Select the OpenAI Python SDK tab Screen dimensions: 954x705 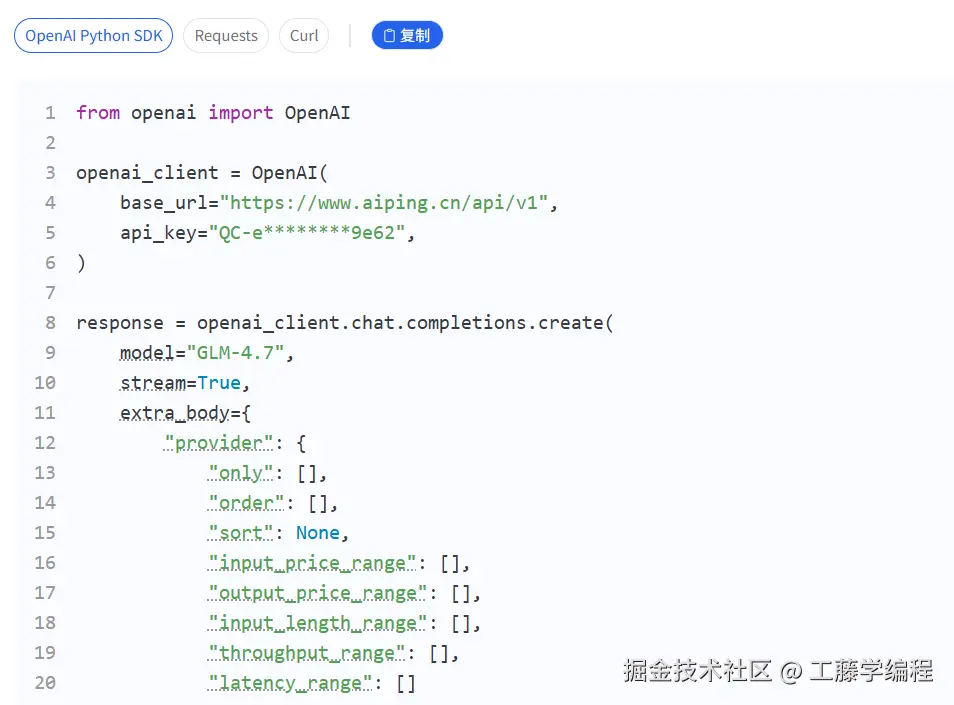[x=94, y=36]
